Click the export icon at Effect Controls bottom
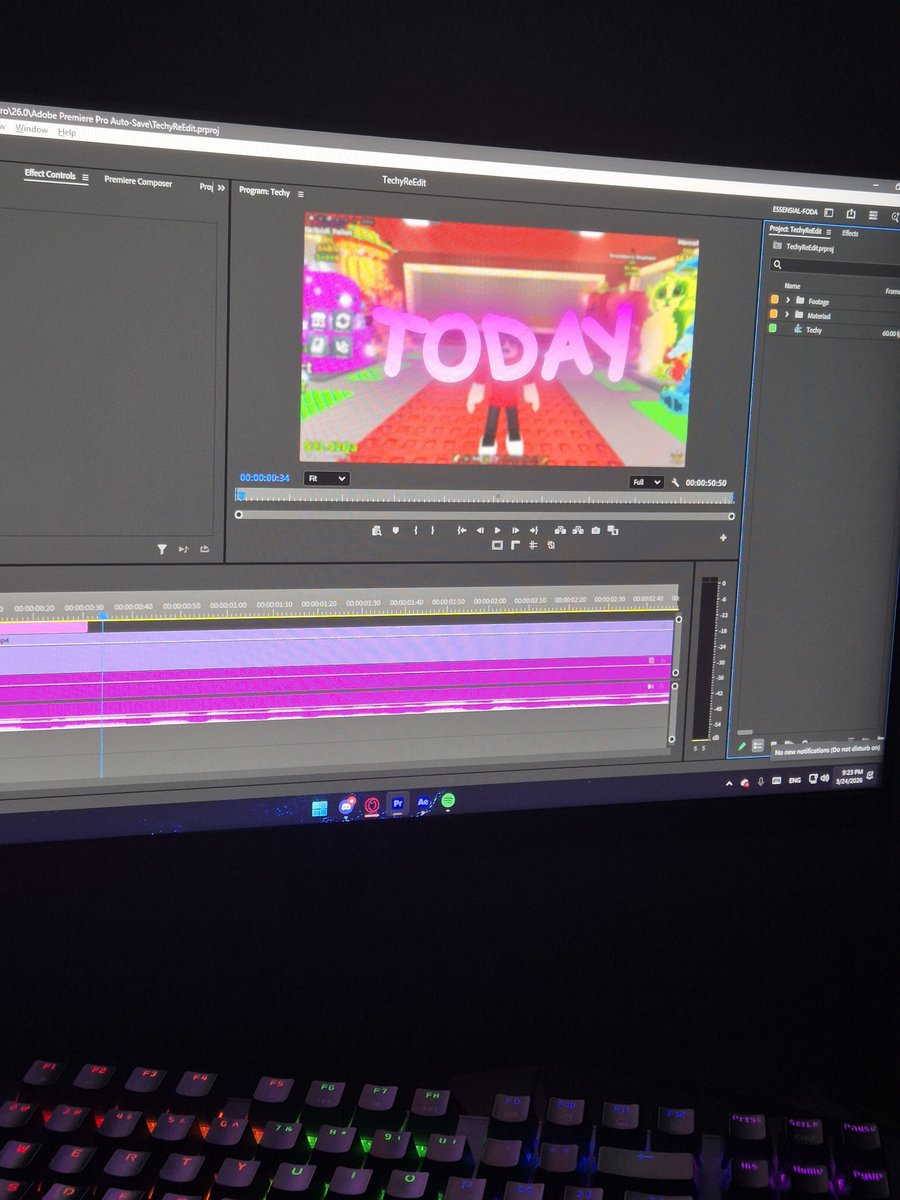Image resolution: width=900 pixels, height=1200 pixels. tap(205, 549)
